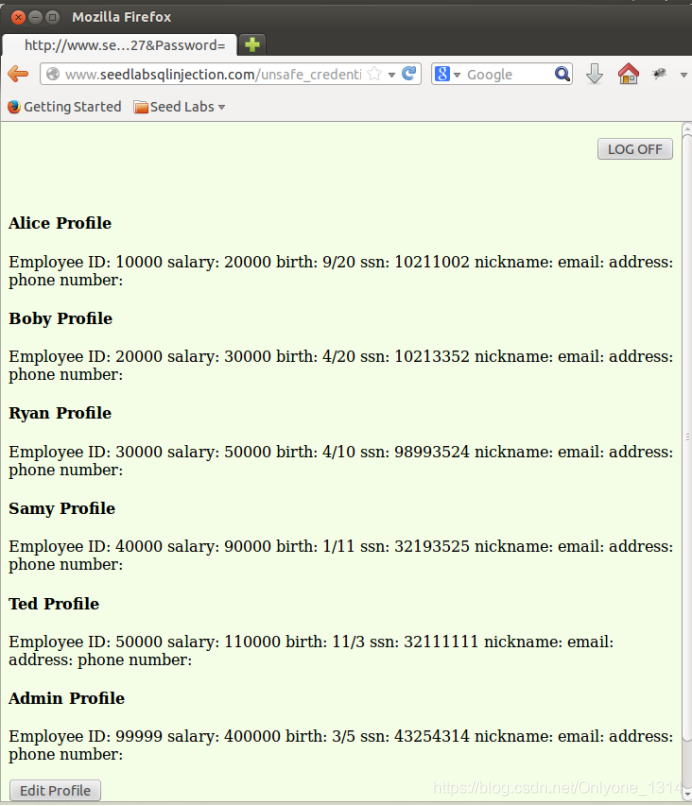
Task: Click Admin's Employee ID 99999
Action: 139,736
